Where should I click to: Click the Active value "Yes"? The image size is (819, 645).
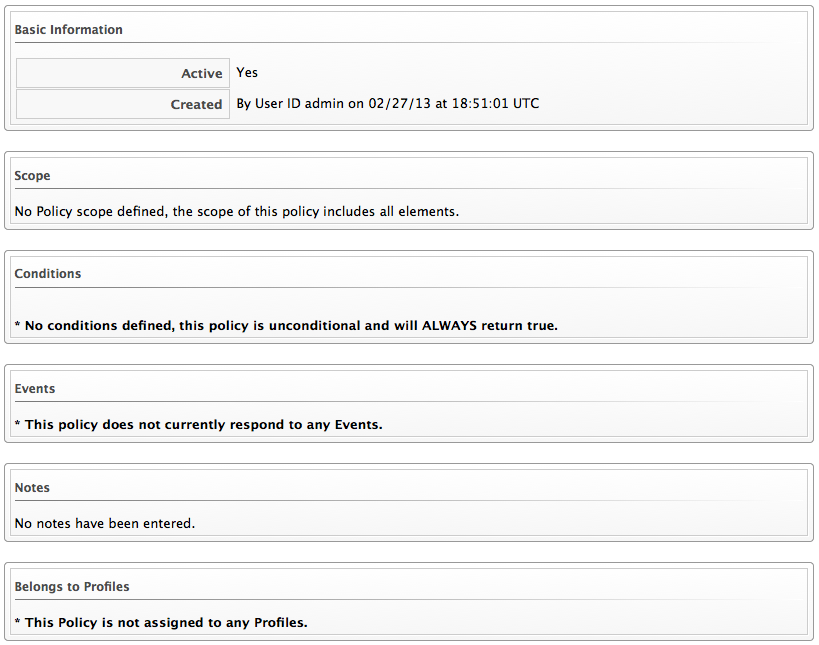(x=247, y=73)
